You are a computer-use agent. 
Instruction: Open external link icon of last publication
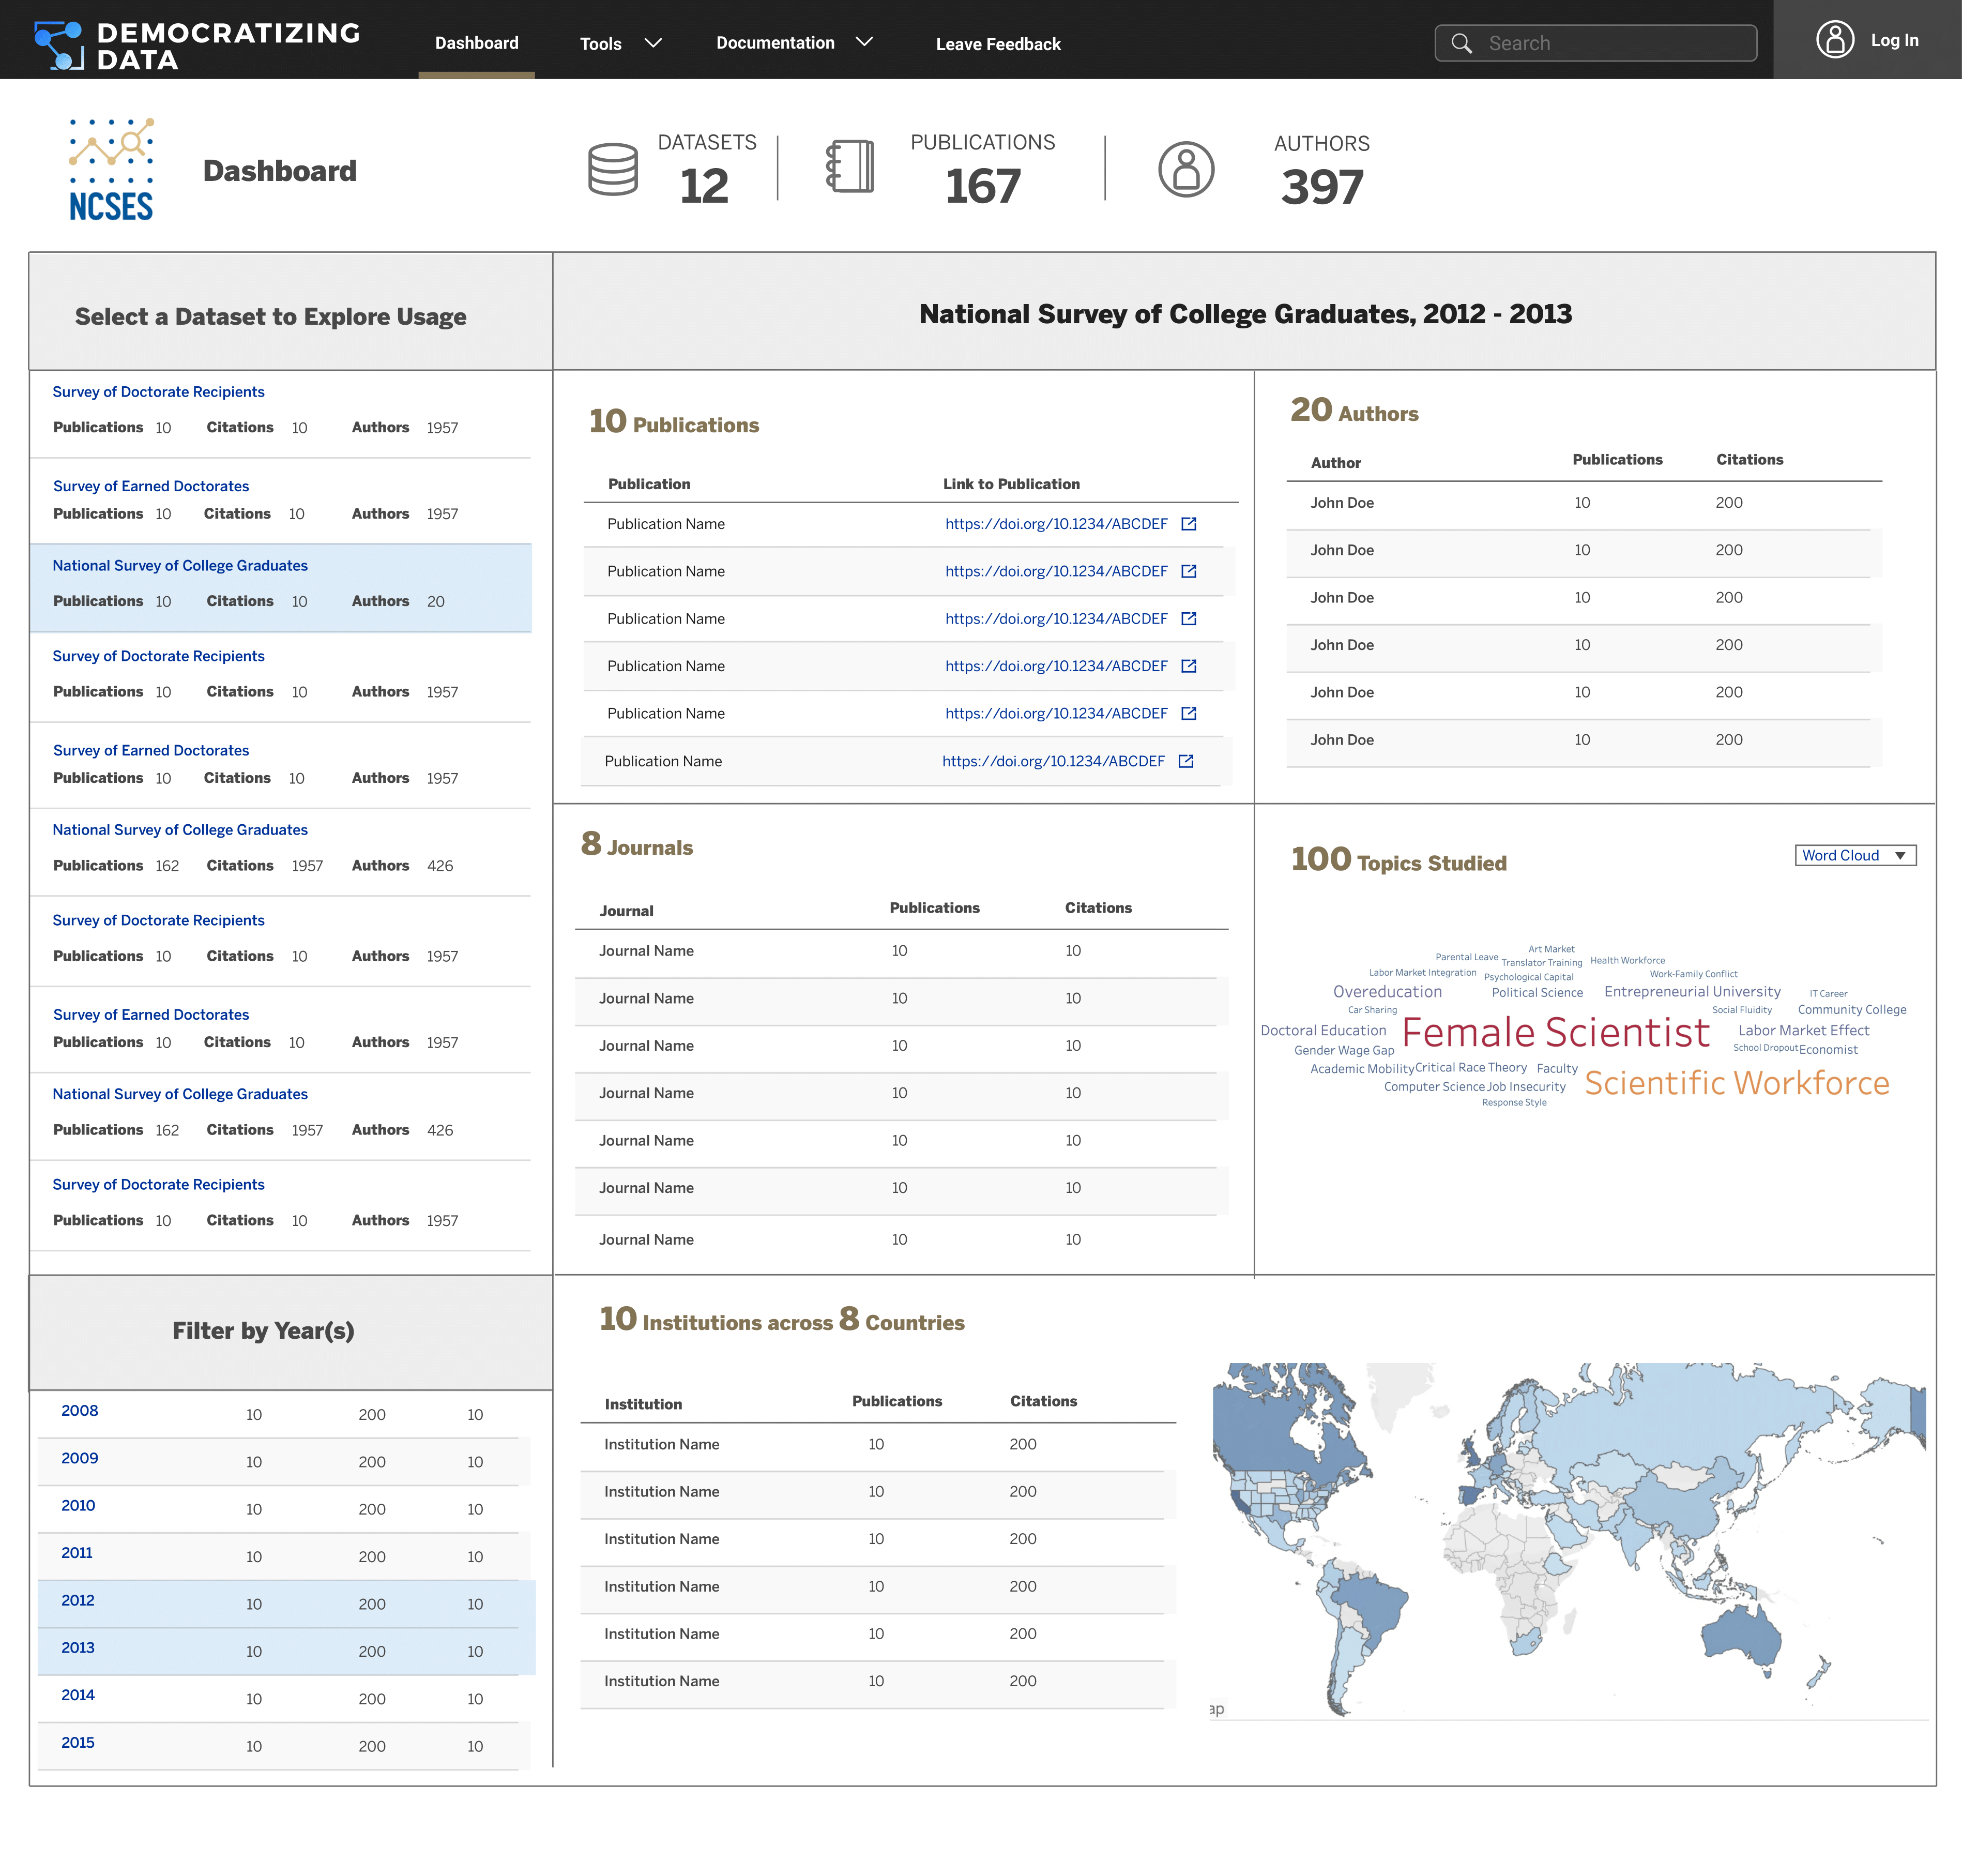pos(1186,761)
